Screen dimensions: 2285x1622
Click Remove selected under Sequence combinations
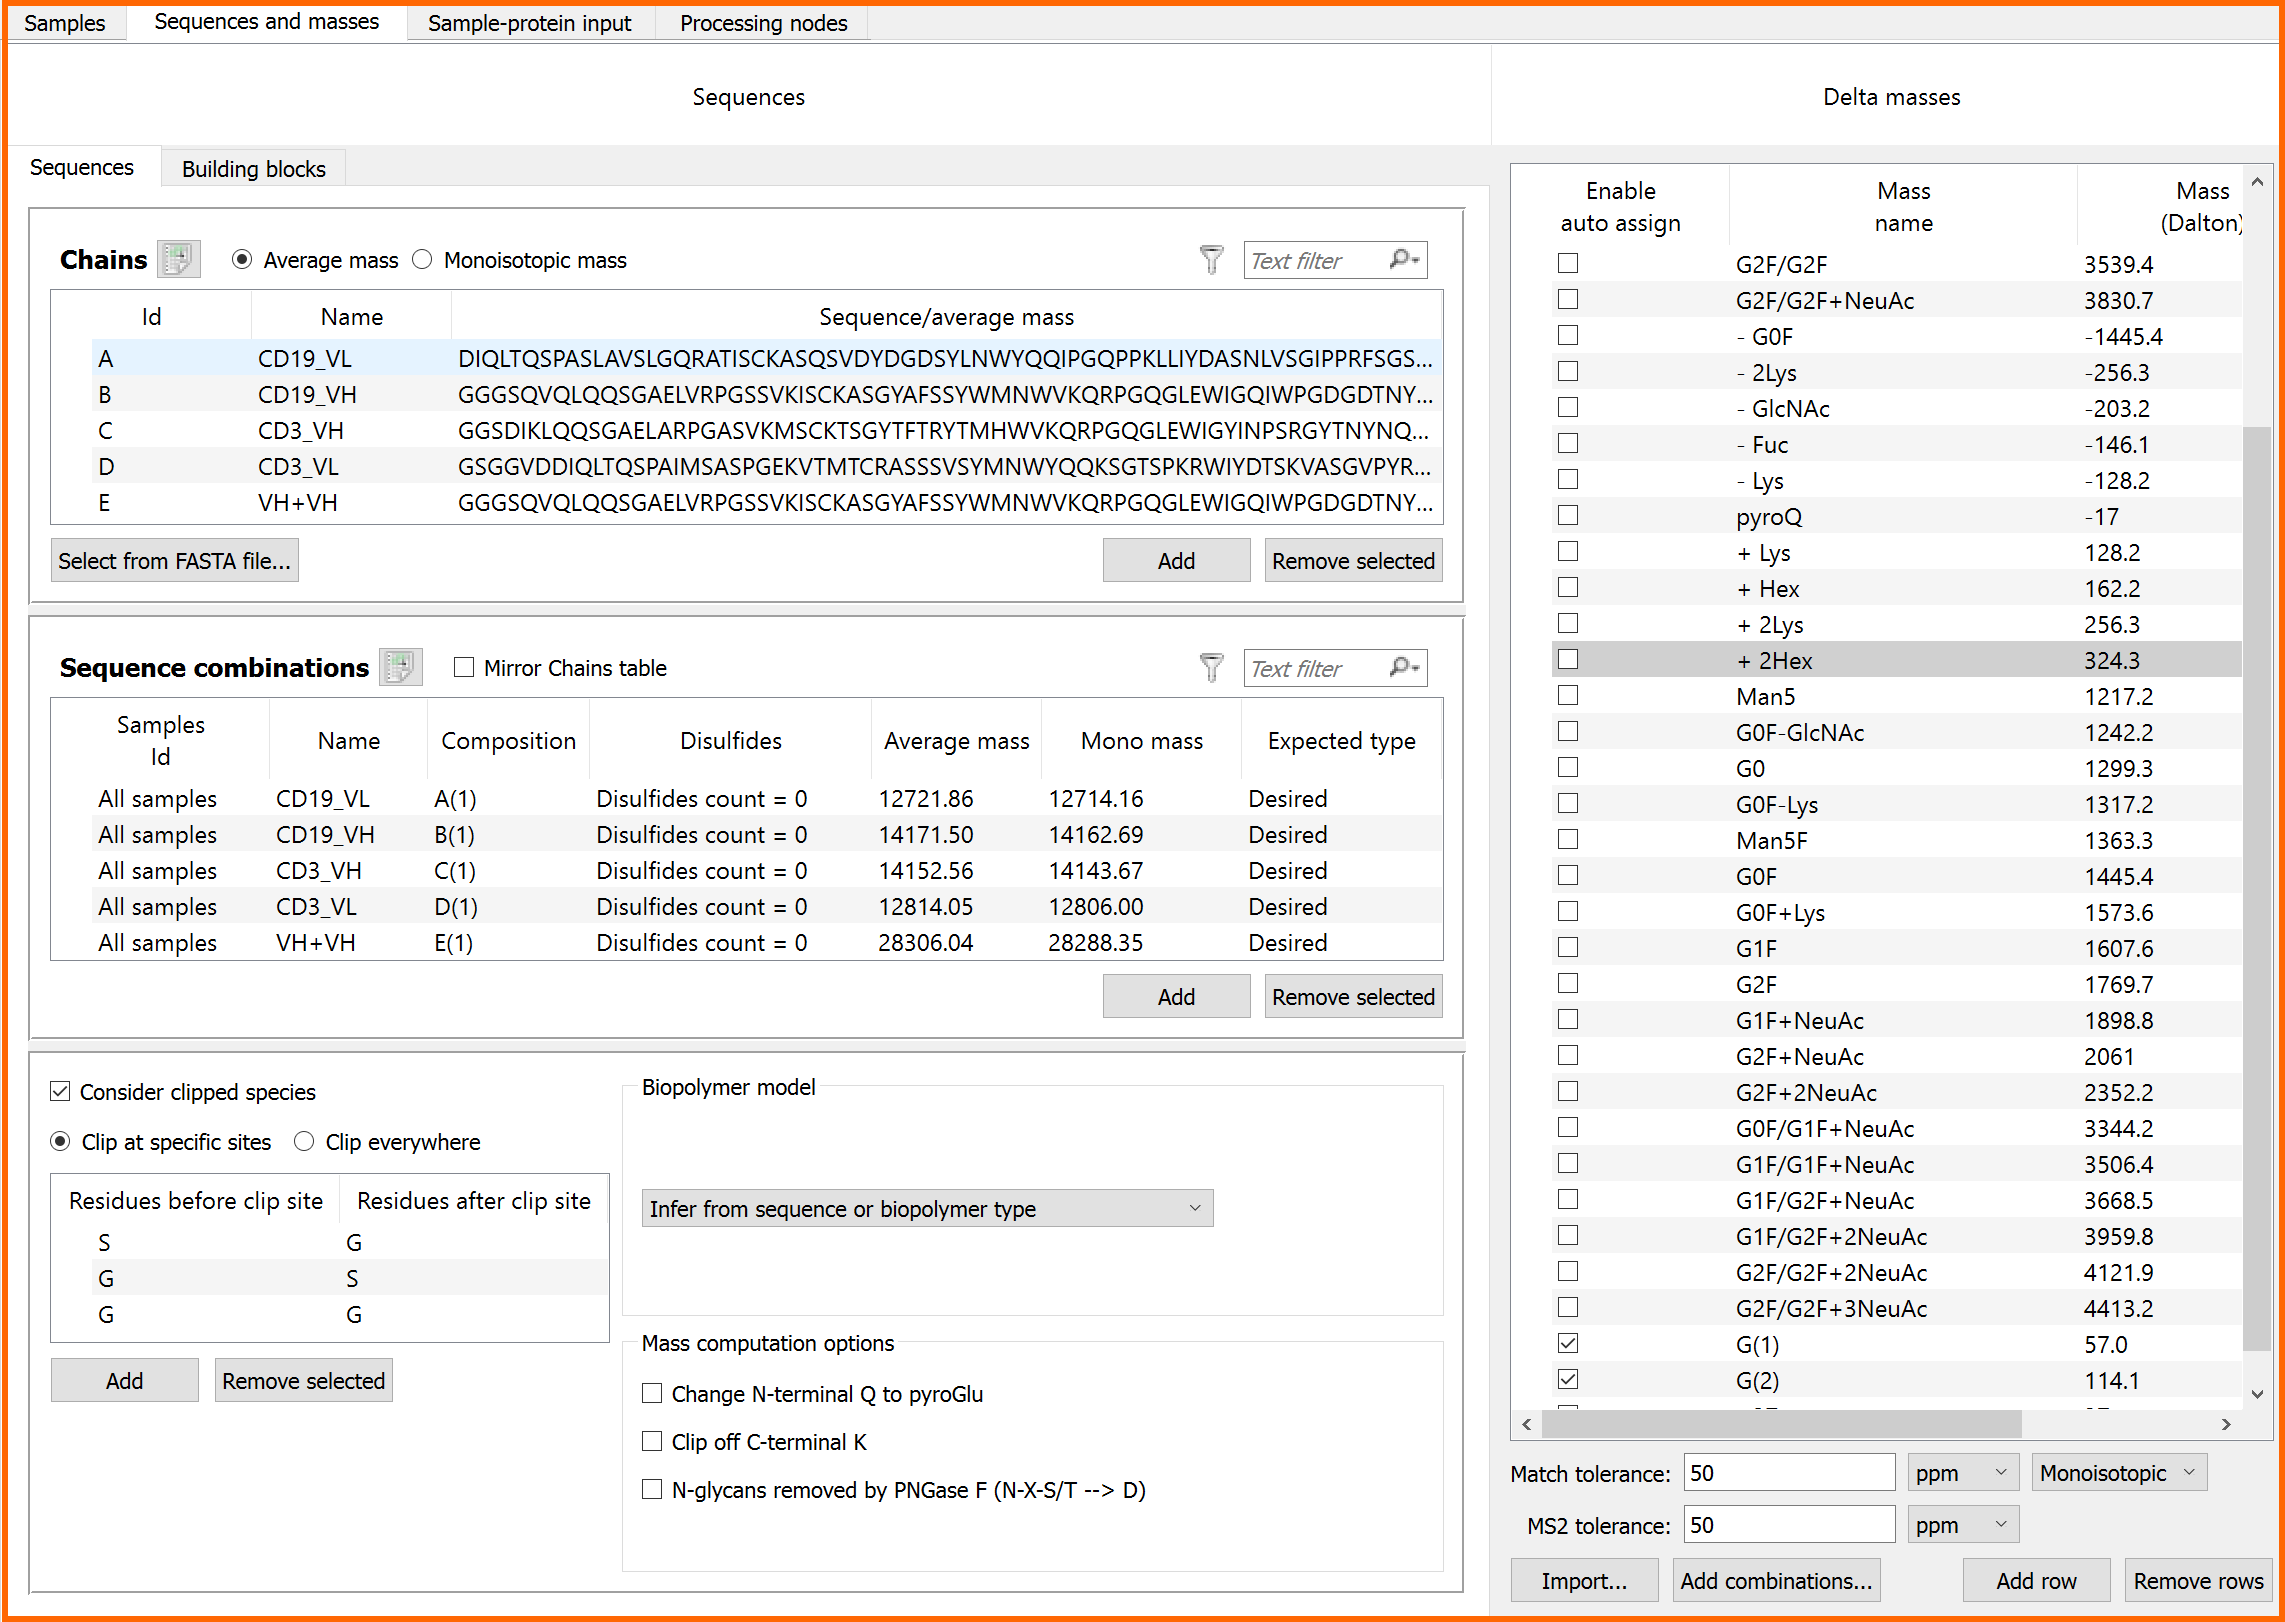[x=1353, y=996]
